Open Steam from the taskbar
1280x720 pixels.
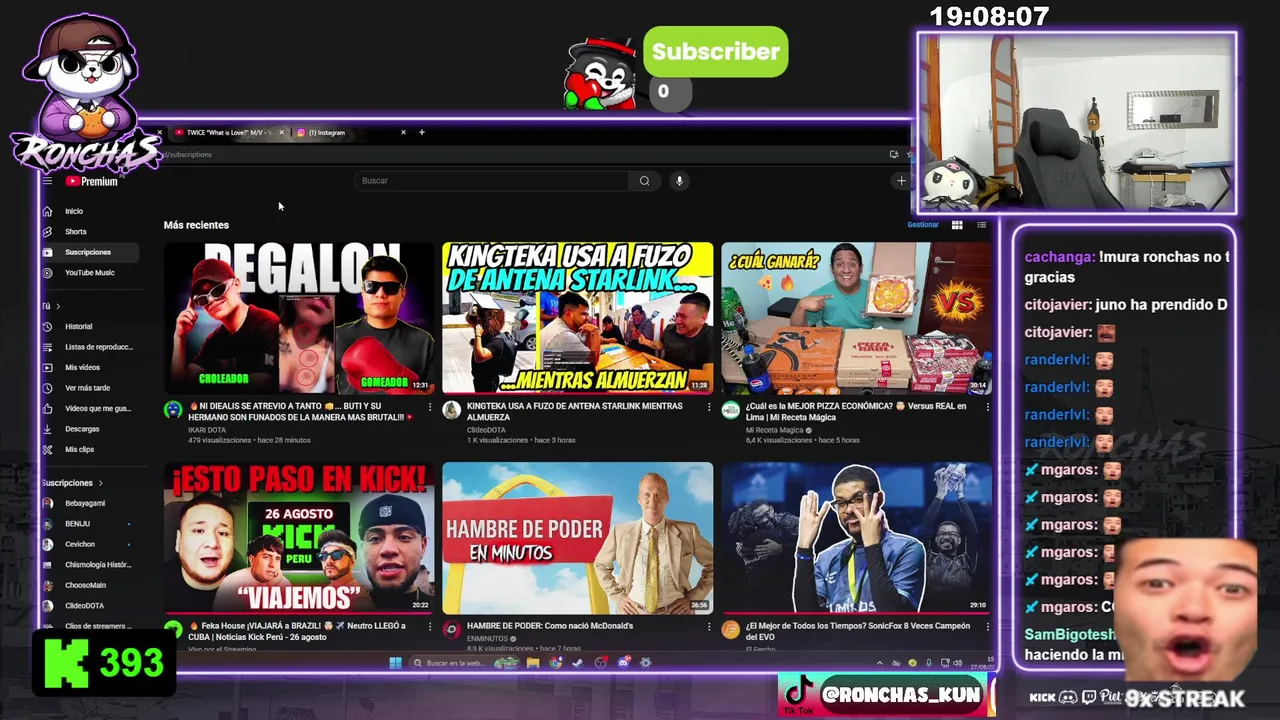pos(578,663)
